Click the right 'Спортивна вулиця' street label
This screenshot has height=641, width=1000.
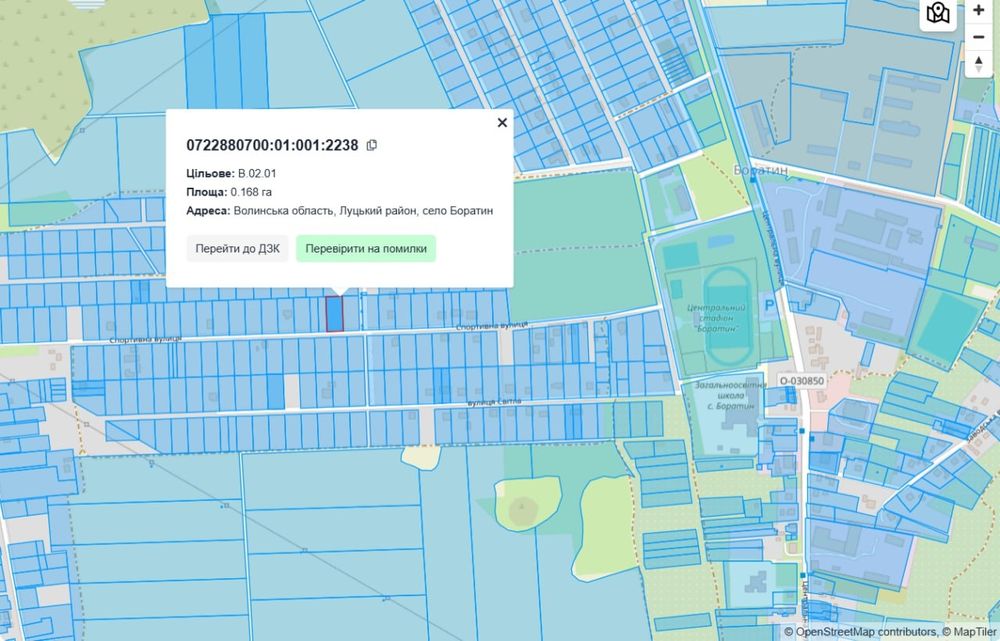point(492,326)
